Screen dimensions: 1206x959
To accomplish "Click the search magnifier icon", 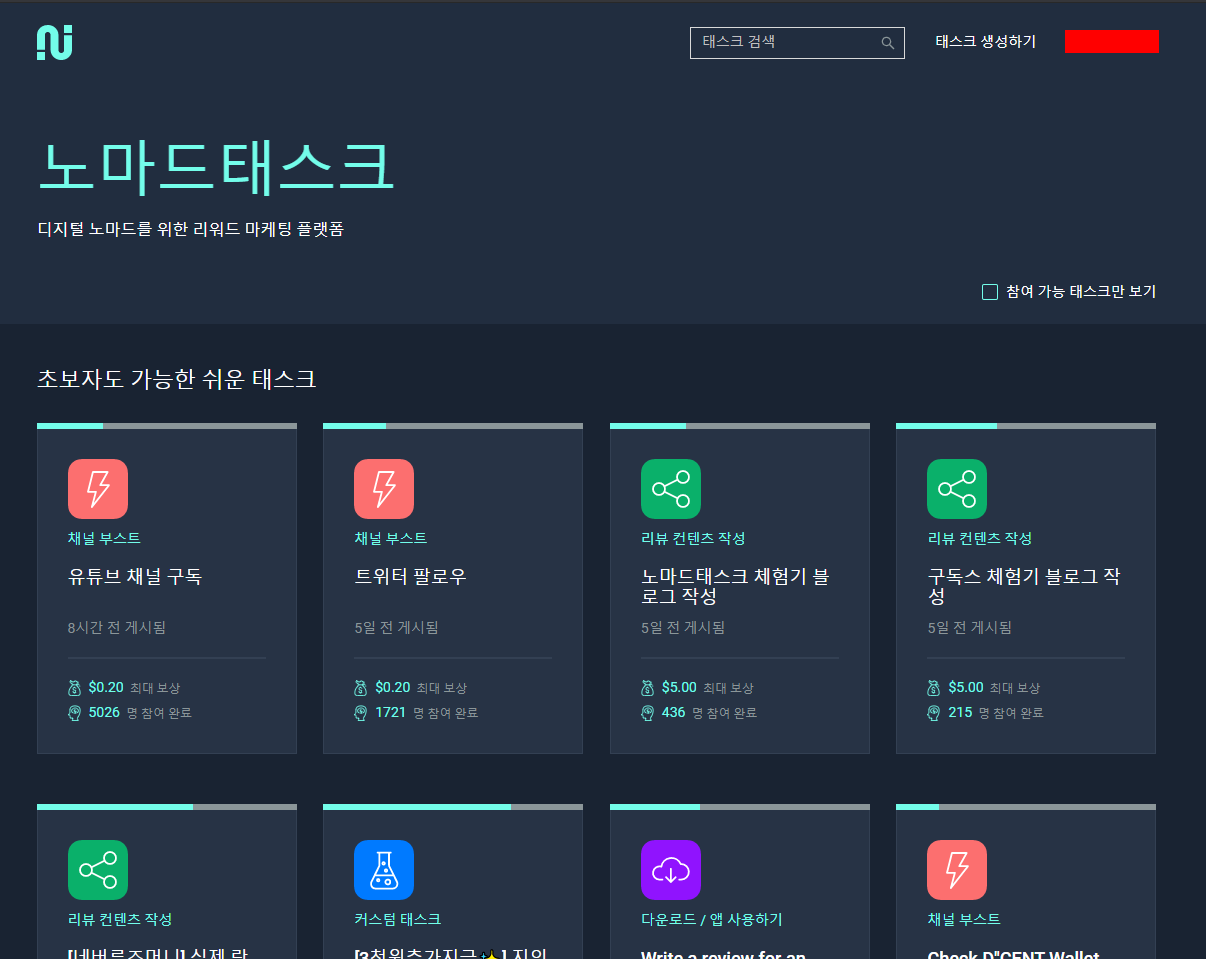I will click(x=887, y=43).
